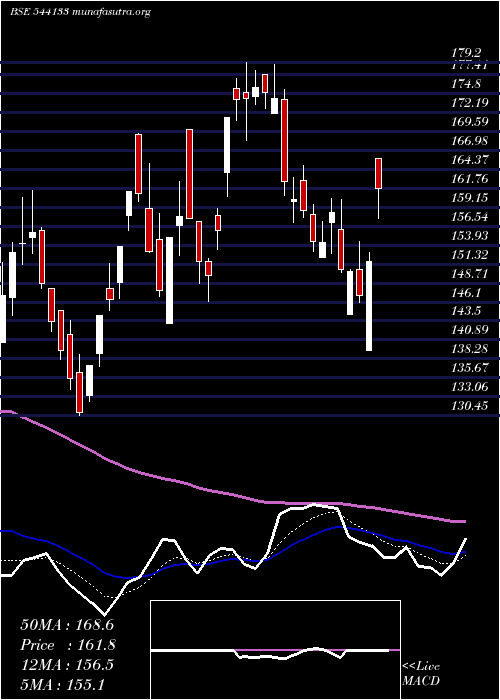Screen dimensions: 500x700
Task: Click the 148.71 price axis label
Action: (x=471, y=273)
